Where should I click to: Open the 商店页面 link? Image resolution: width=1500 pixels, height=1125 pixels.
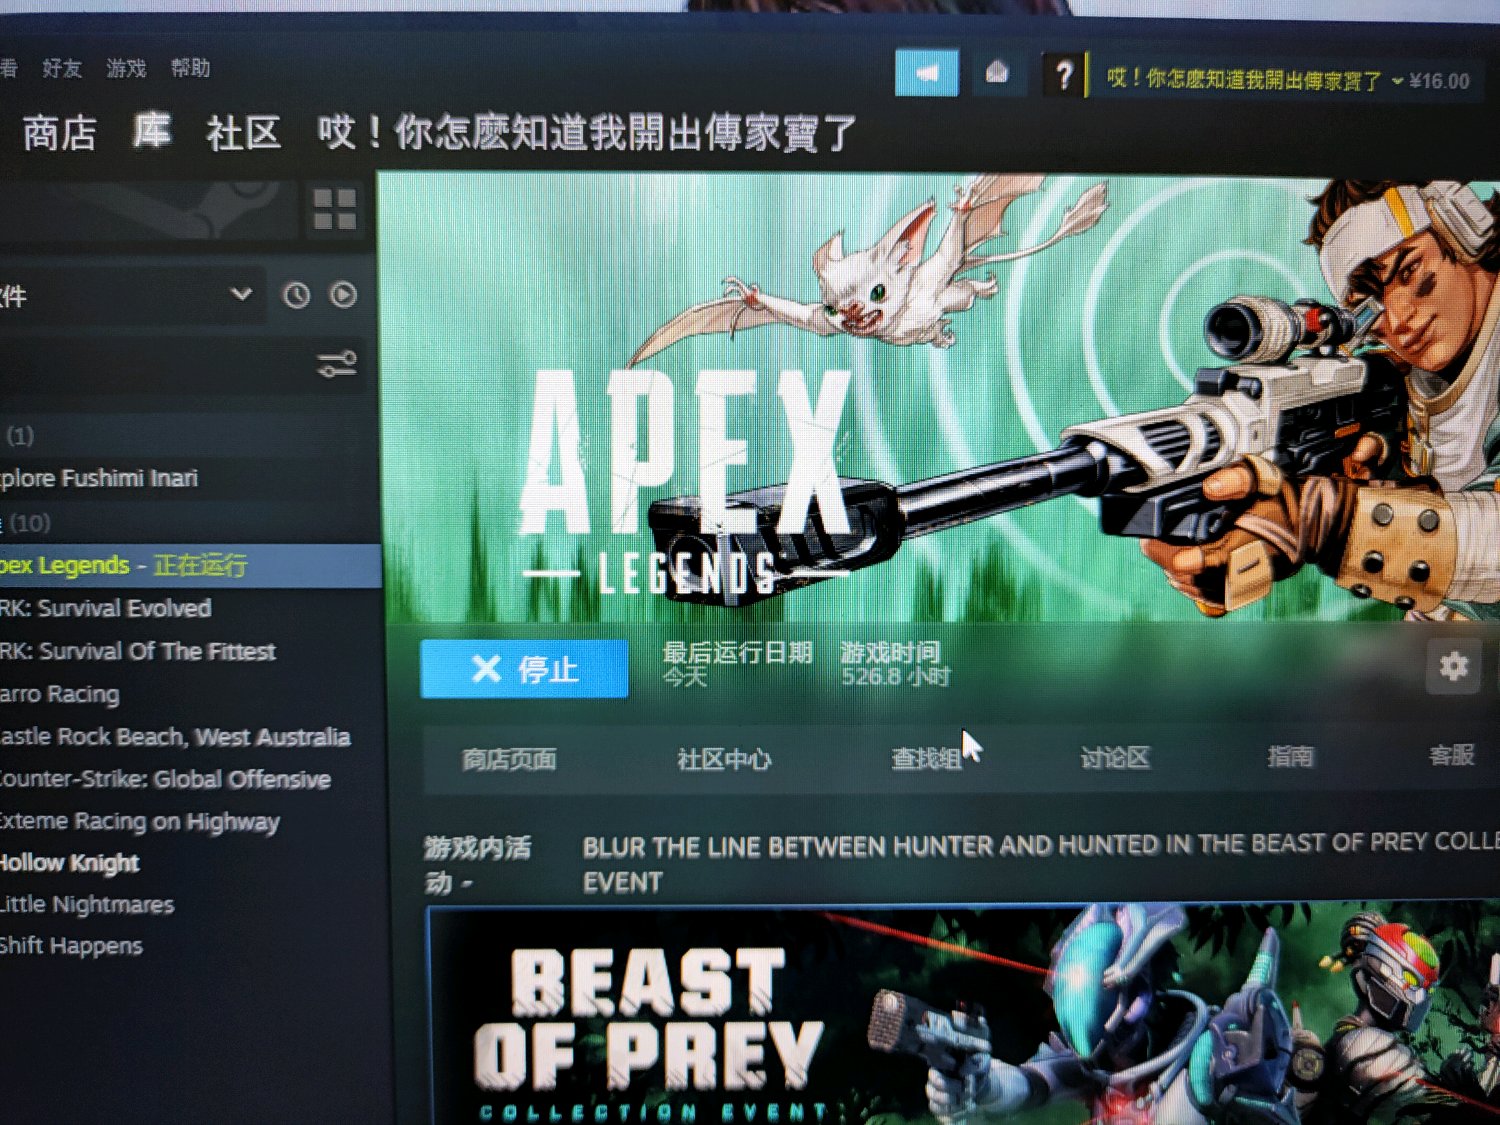pyautogui.click(x=509, y=760)
